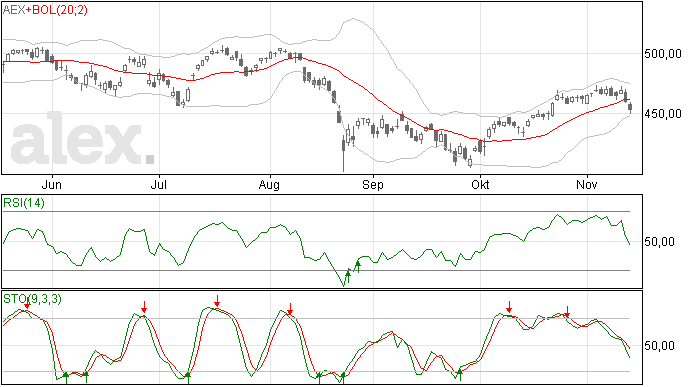Click the Jul month axis label

(158, 184)
